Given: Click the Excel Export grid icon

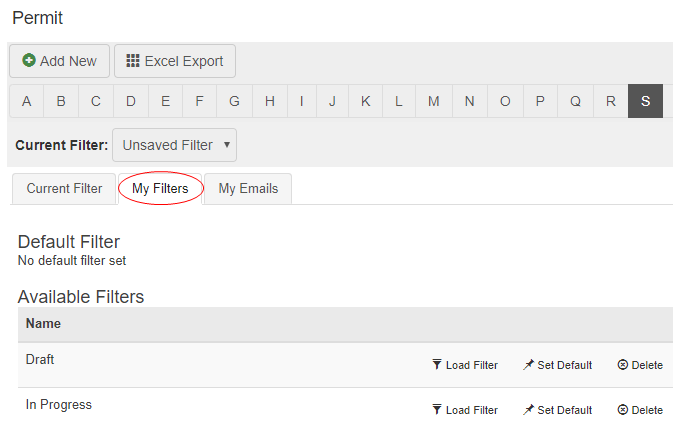Looking at the screenshot, I should point(133,61).
